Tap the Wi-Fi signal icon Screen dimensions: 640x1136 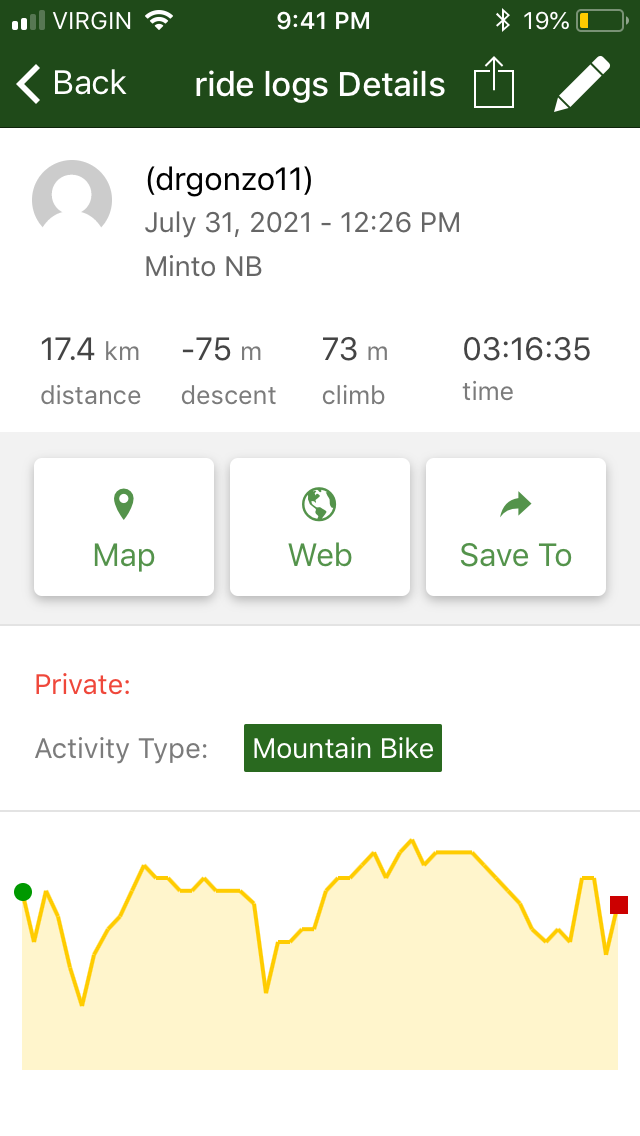pos(158,20)
